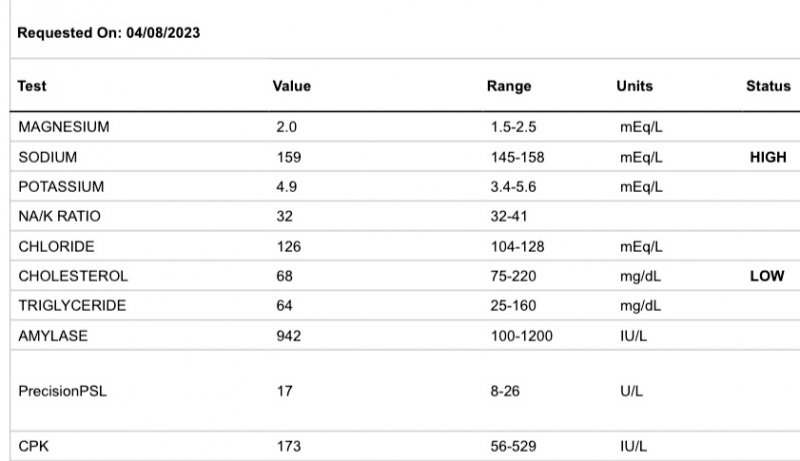Select the SODIUM test name
Viewport: 800px width, 461px height.
47,157
